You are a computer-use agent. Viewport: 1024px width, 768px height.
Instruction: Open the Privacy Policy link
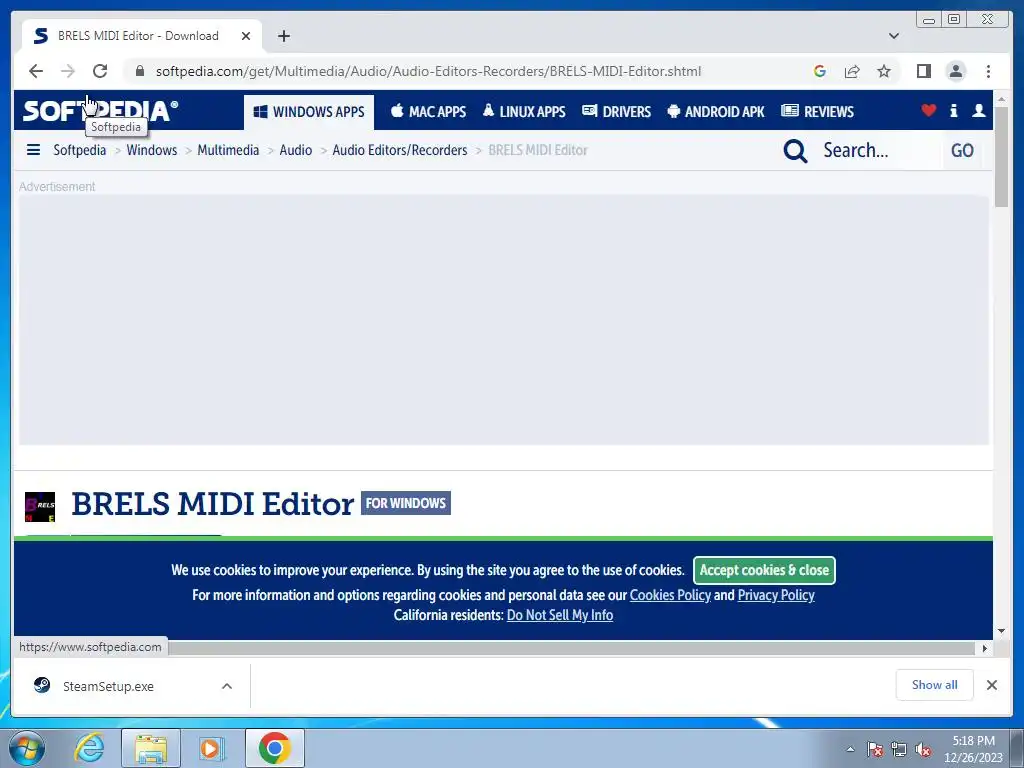tap(776, 595)
